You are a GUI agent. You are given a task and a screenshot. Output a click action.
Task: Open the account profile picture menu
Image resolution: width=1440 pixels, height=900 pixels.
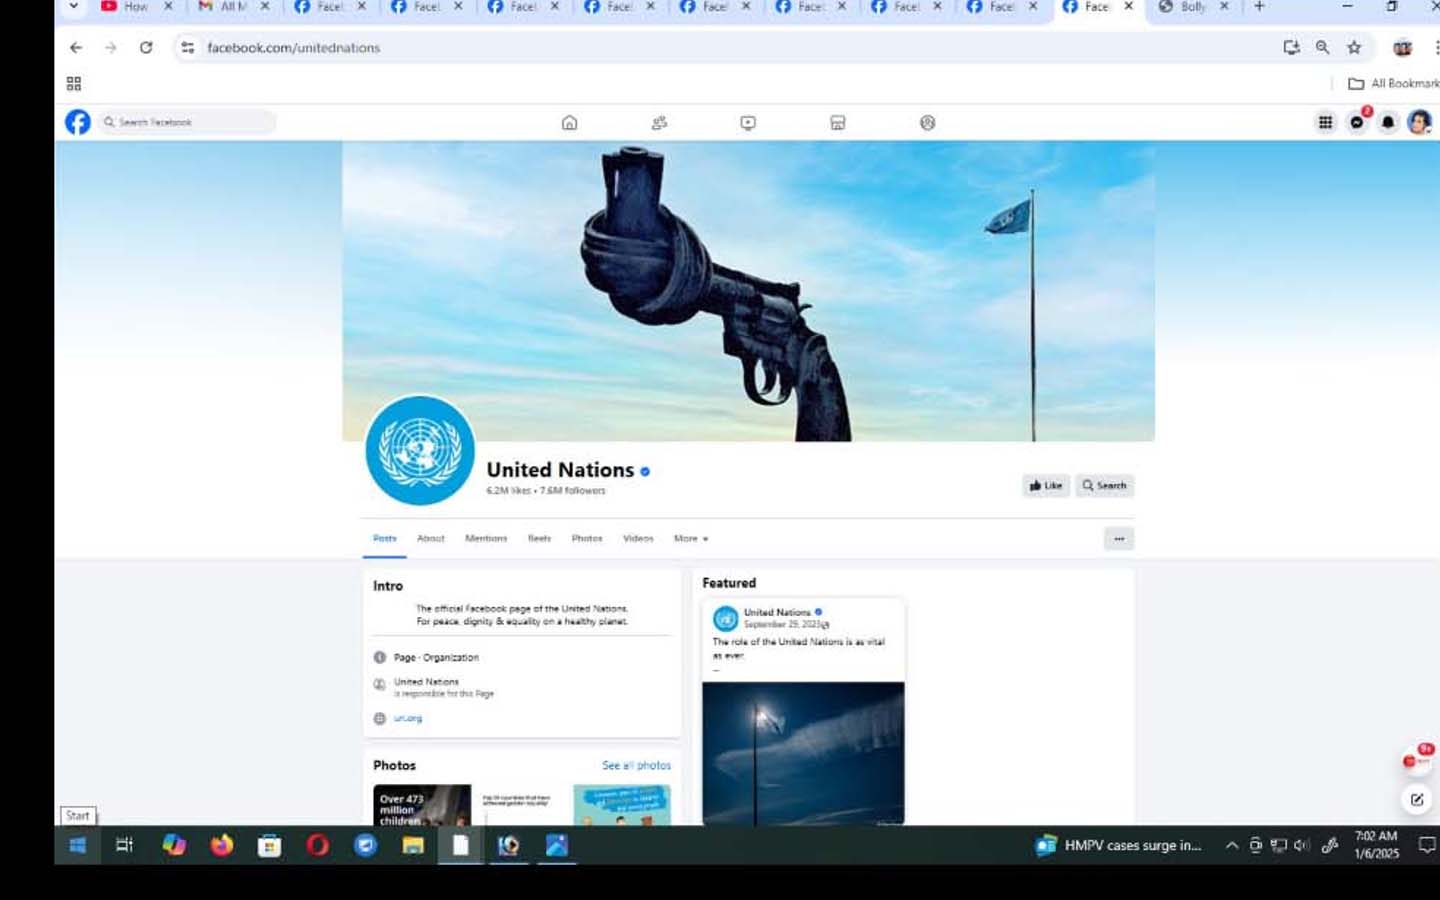[x=1419, y=122]
